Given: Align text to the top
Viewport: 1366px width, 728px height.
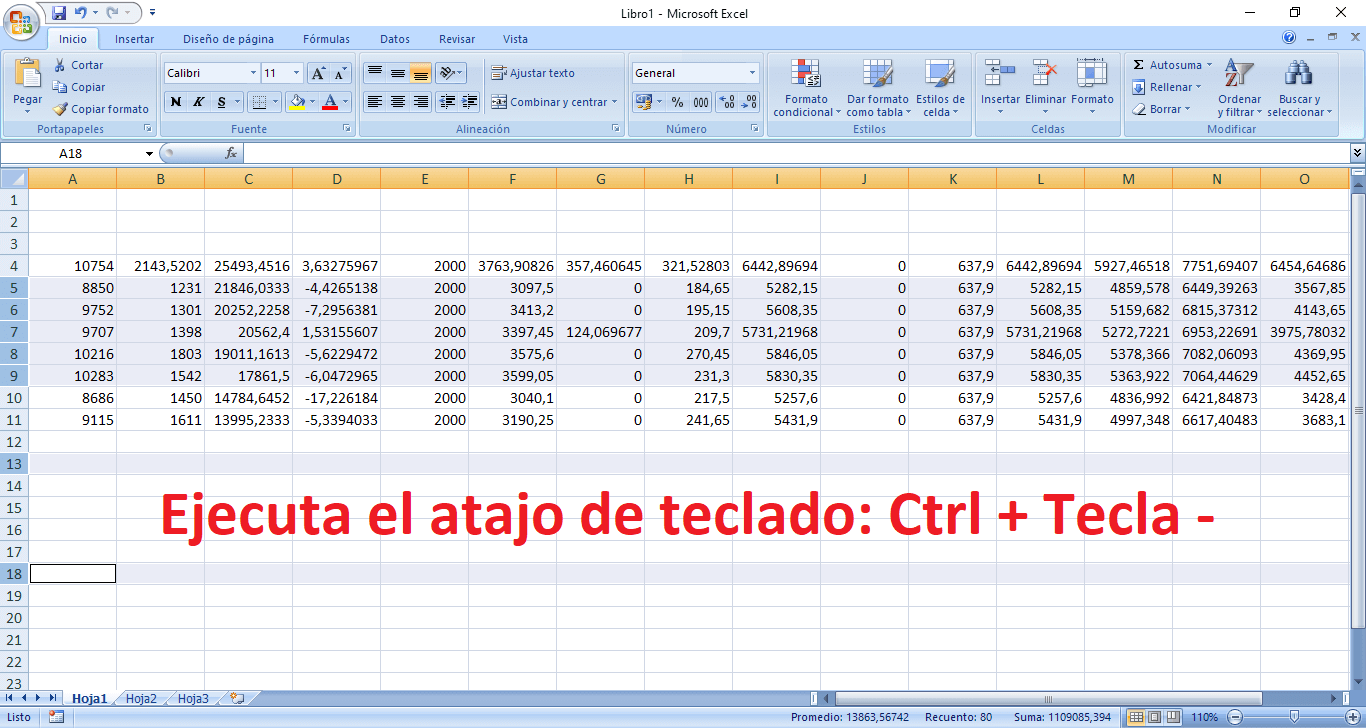Looking at the screenshot, I should tap(374, 72).
